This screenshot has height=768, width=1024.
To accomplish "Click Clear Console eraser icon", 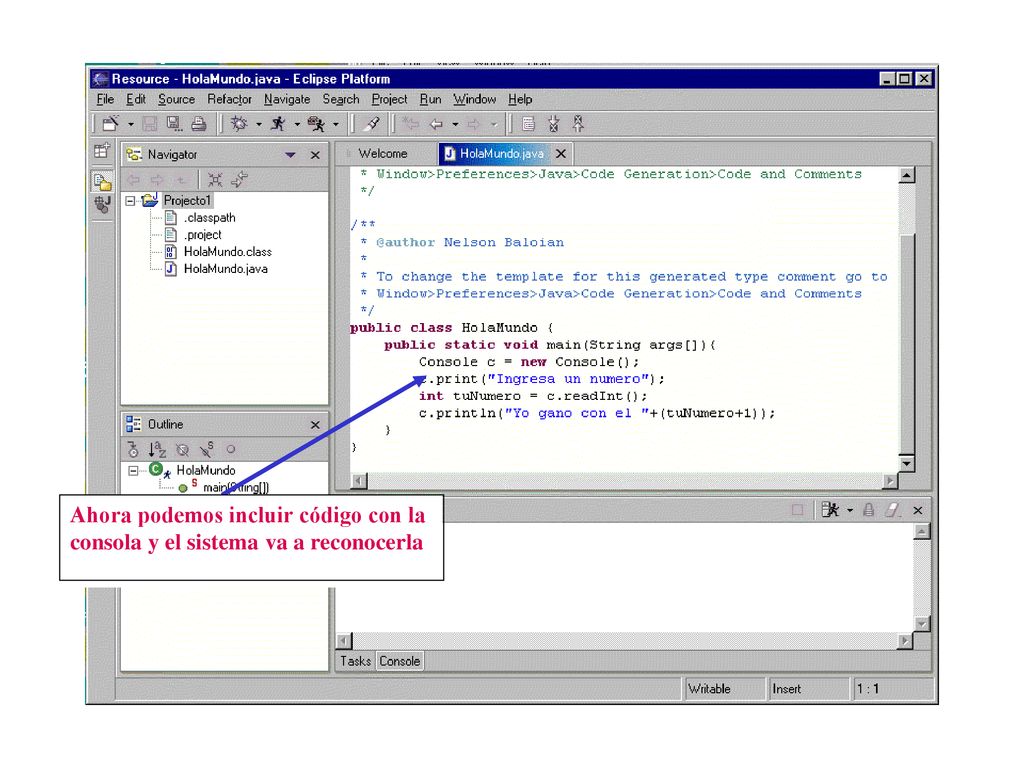I will click(x=893, y=510).
